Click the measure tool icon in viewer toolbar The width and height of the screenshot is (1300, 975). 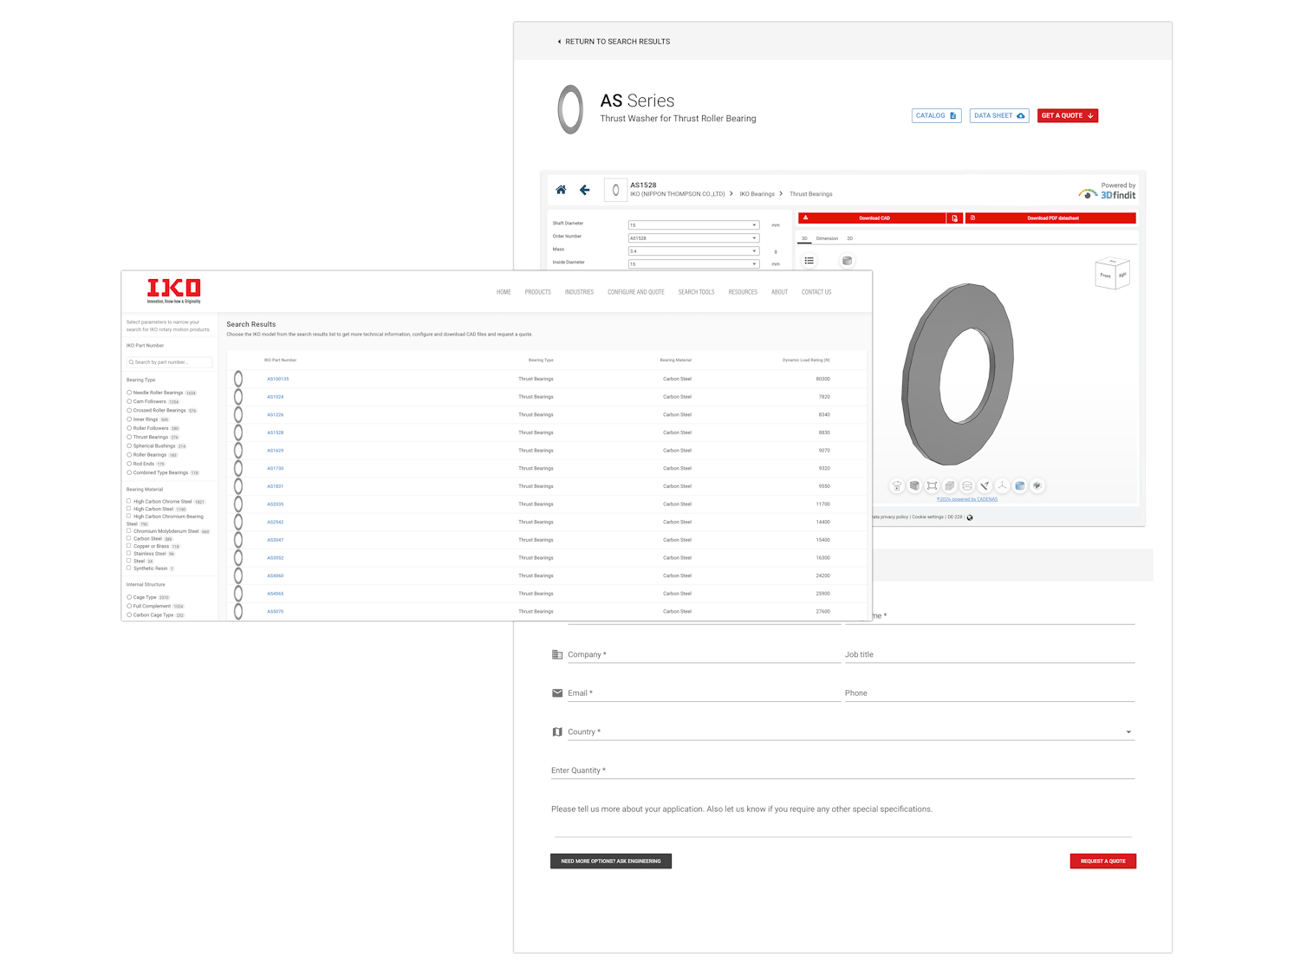tap(985, 486)
